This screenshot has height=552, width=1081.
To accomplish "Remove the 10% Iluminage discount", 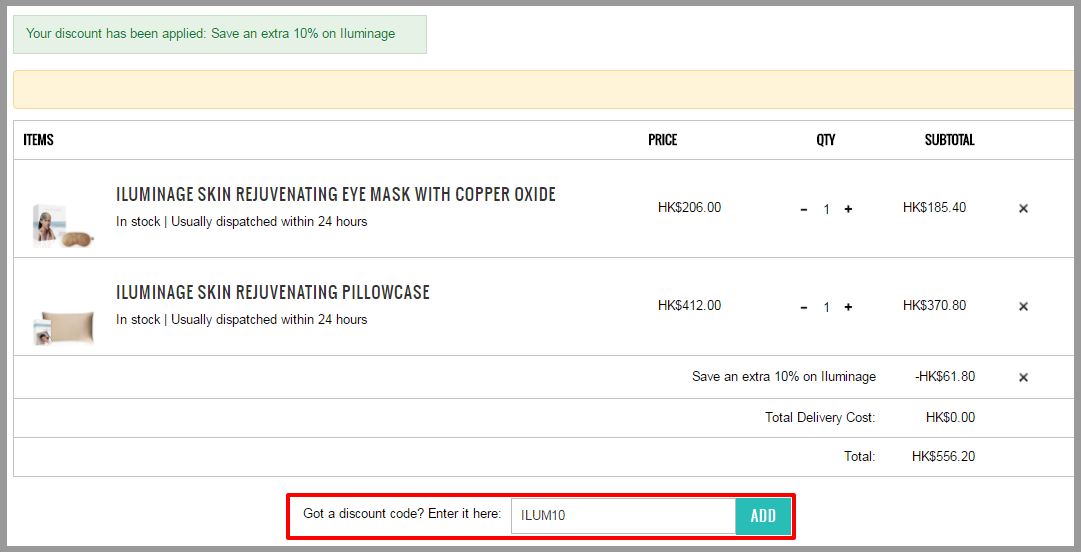I will tap(1023, 378).
